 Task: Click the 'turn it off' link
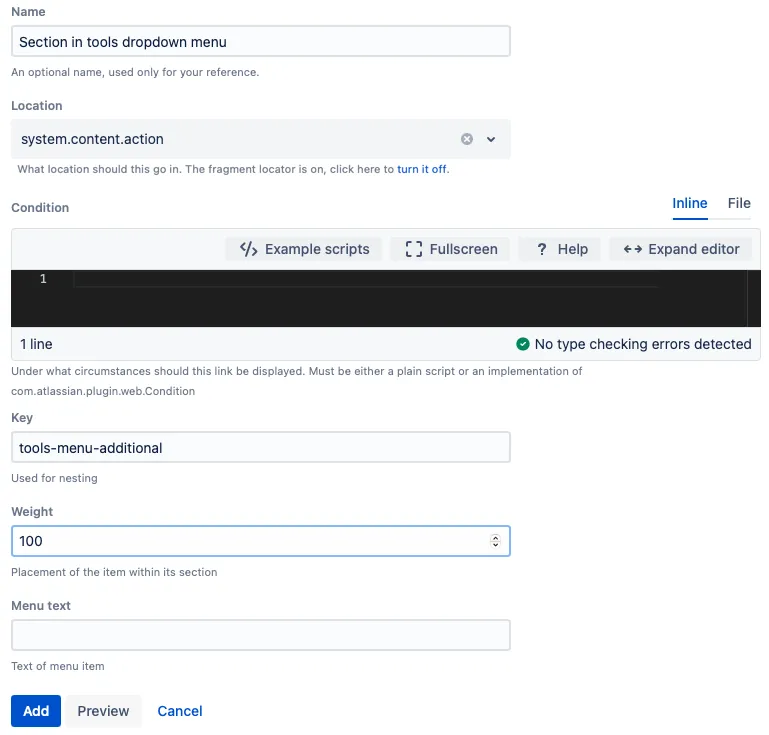(x=422, y=169)
